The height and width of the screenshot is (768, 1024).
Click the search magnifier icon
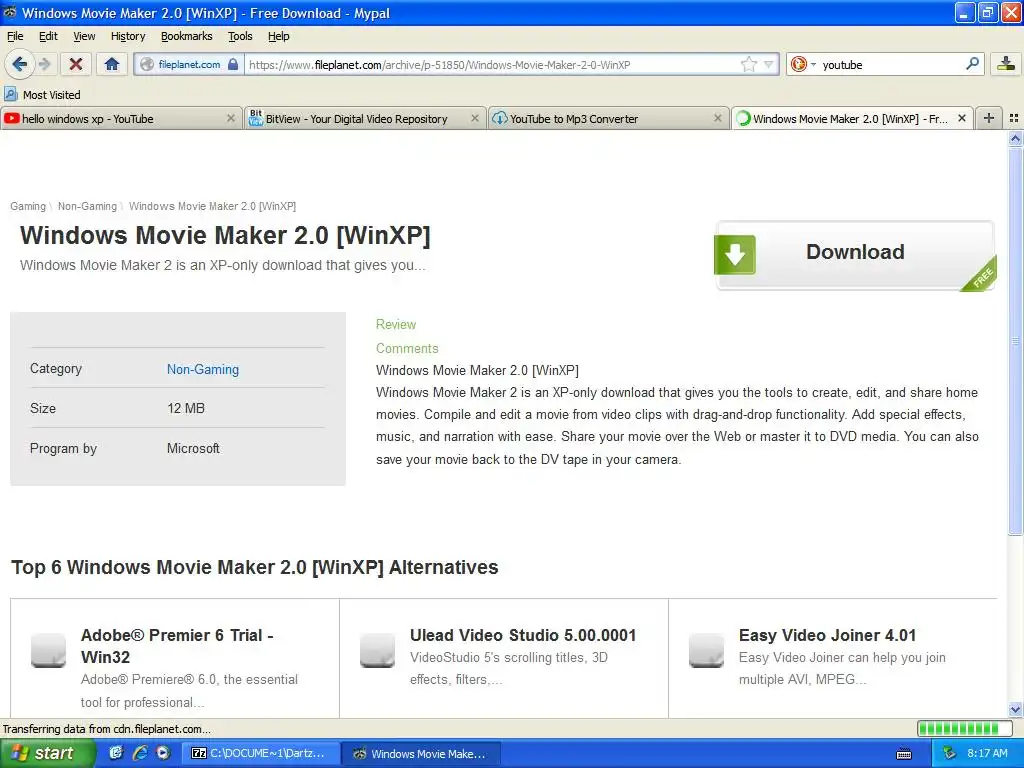coord(972,64)
